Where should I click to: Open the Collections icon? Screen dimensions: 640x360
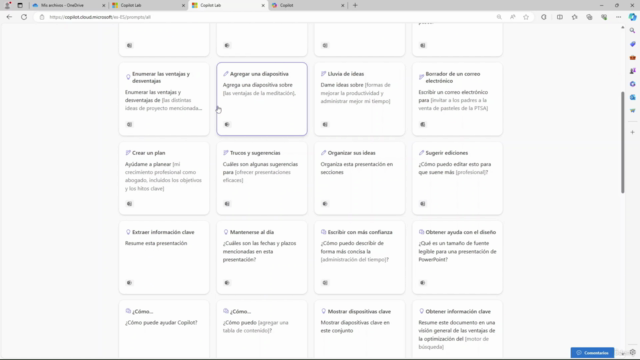point(589,17)
